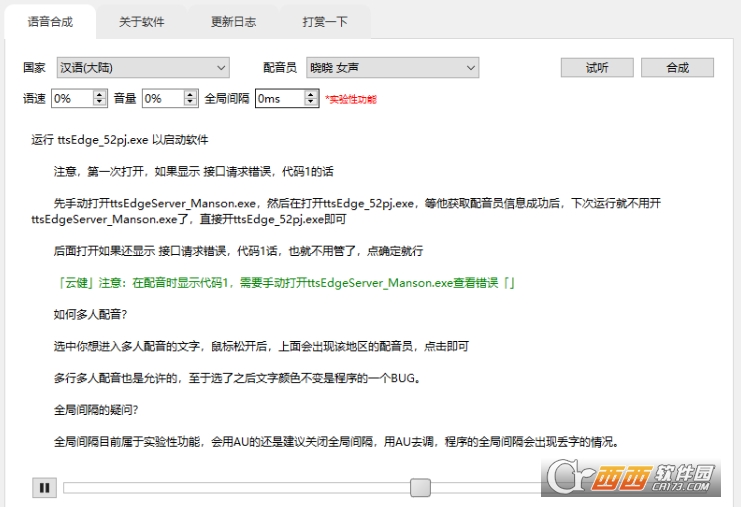Click the 试听 preview button

coord(597,68)
